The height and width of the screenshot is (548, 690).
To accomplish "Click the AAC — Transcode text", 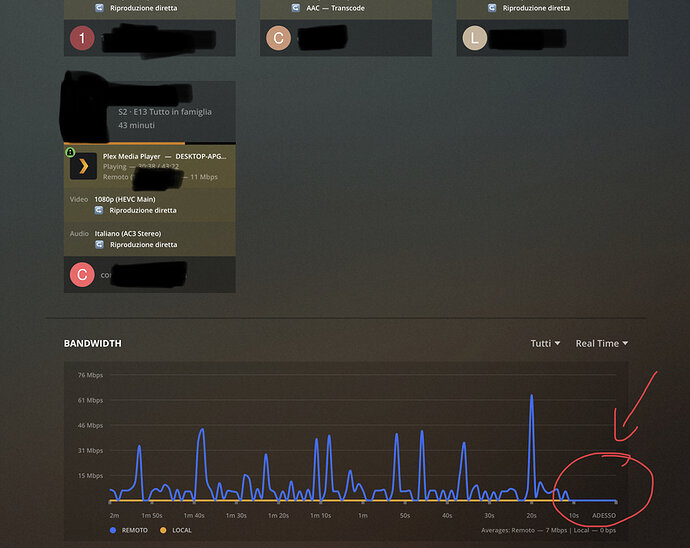I will click(x=335, y=8).
